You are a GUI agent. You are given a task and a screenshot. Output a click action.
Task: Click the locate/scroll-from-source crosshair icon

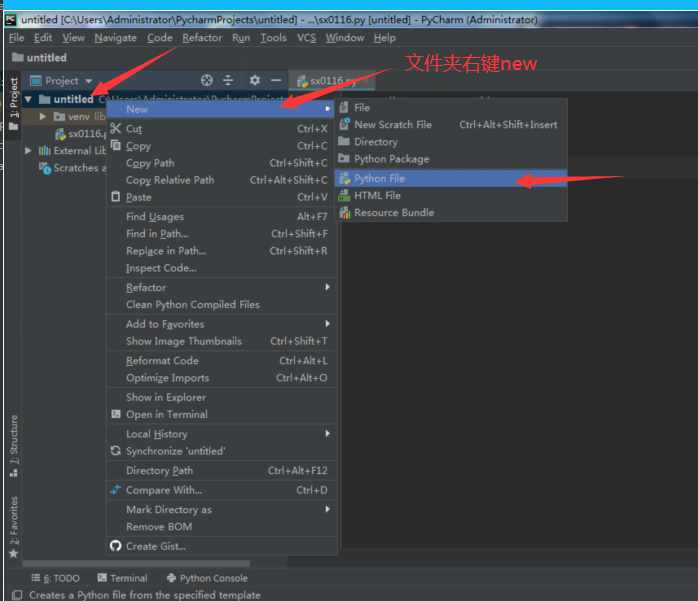tap(207, 81)
